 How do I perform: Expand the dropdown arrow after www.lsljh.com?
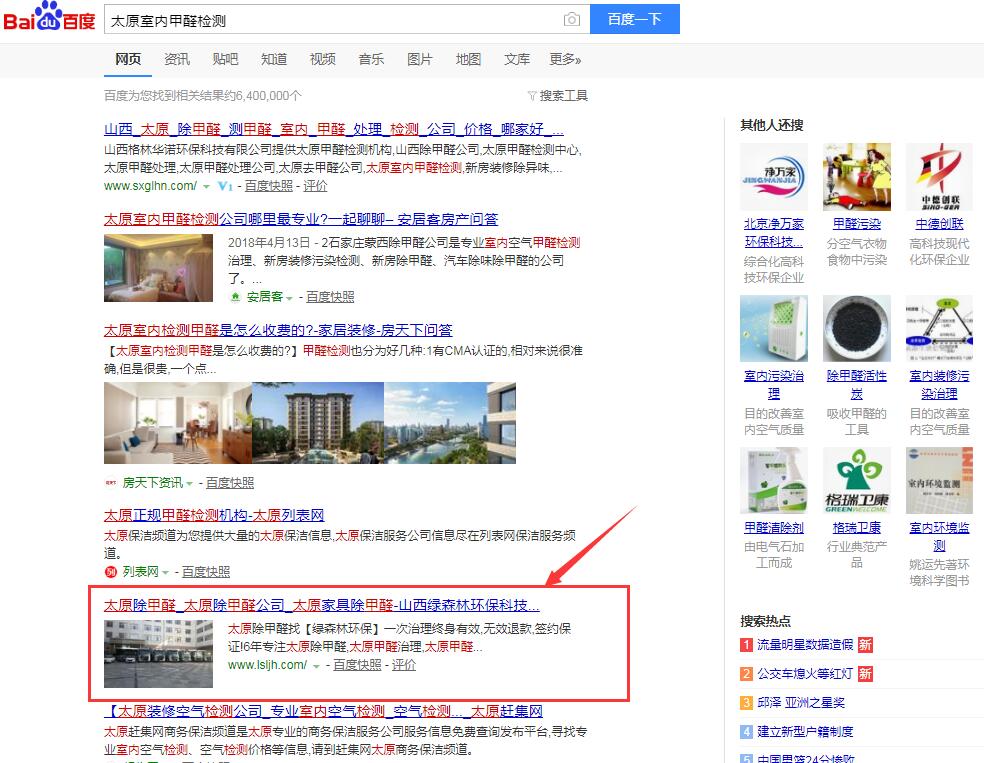pos(317,665)
